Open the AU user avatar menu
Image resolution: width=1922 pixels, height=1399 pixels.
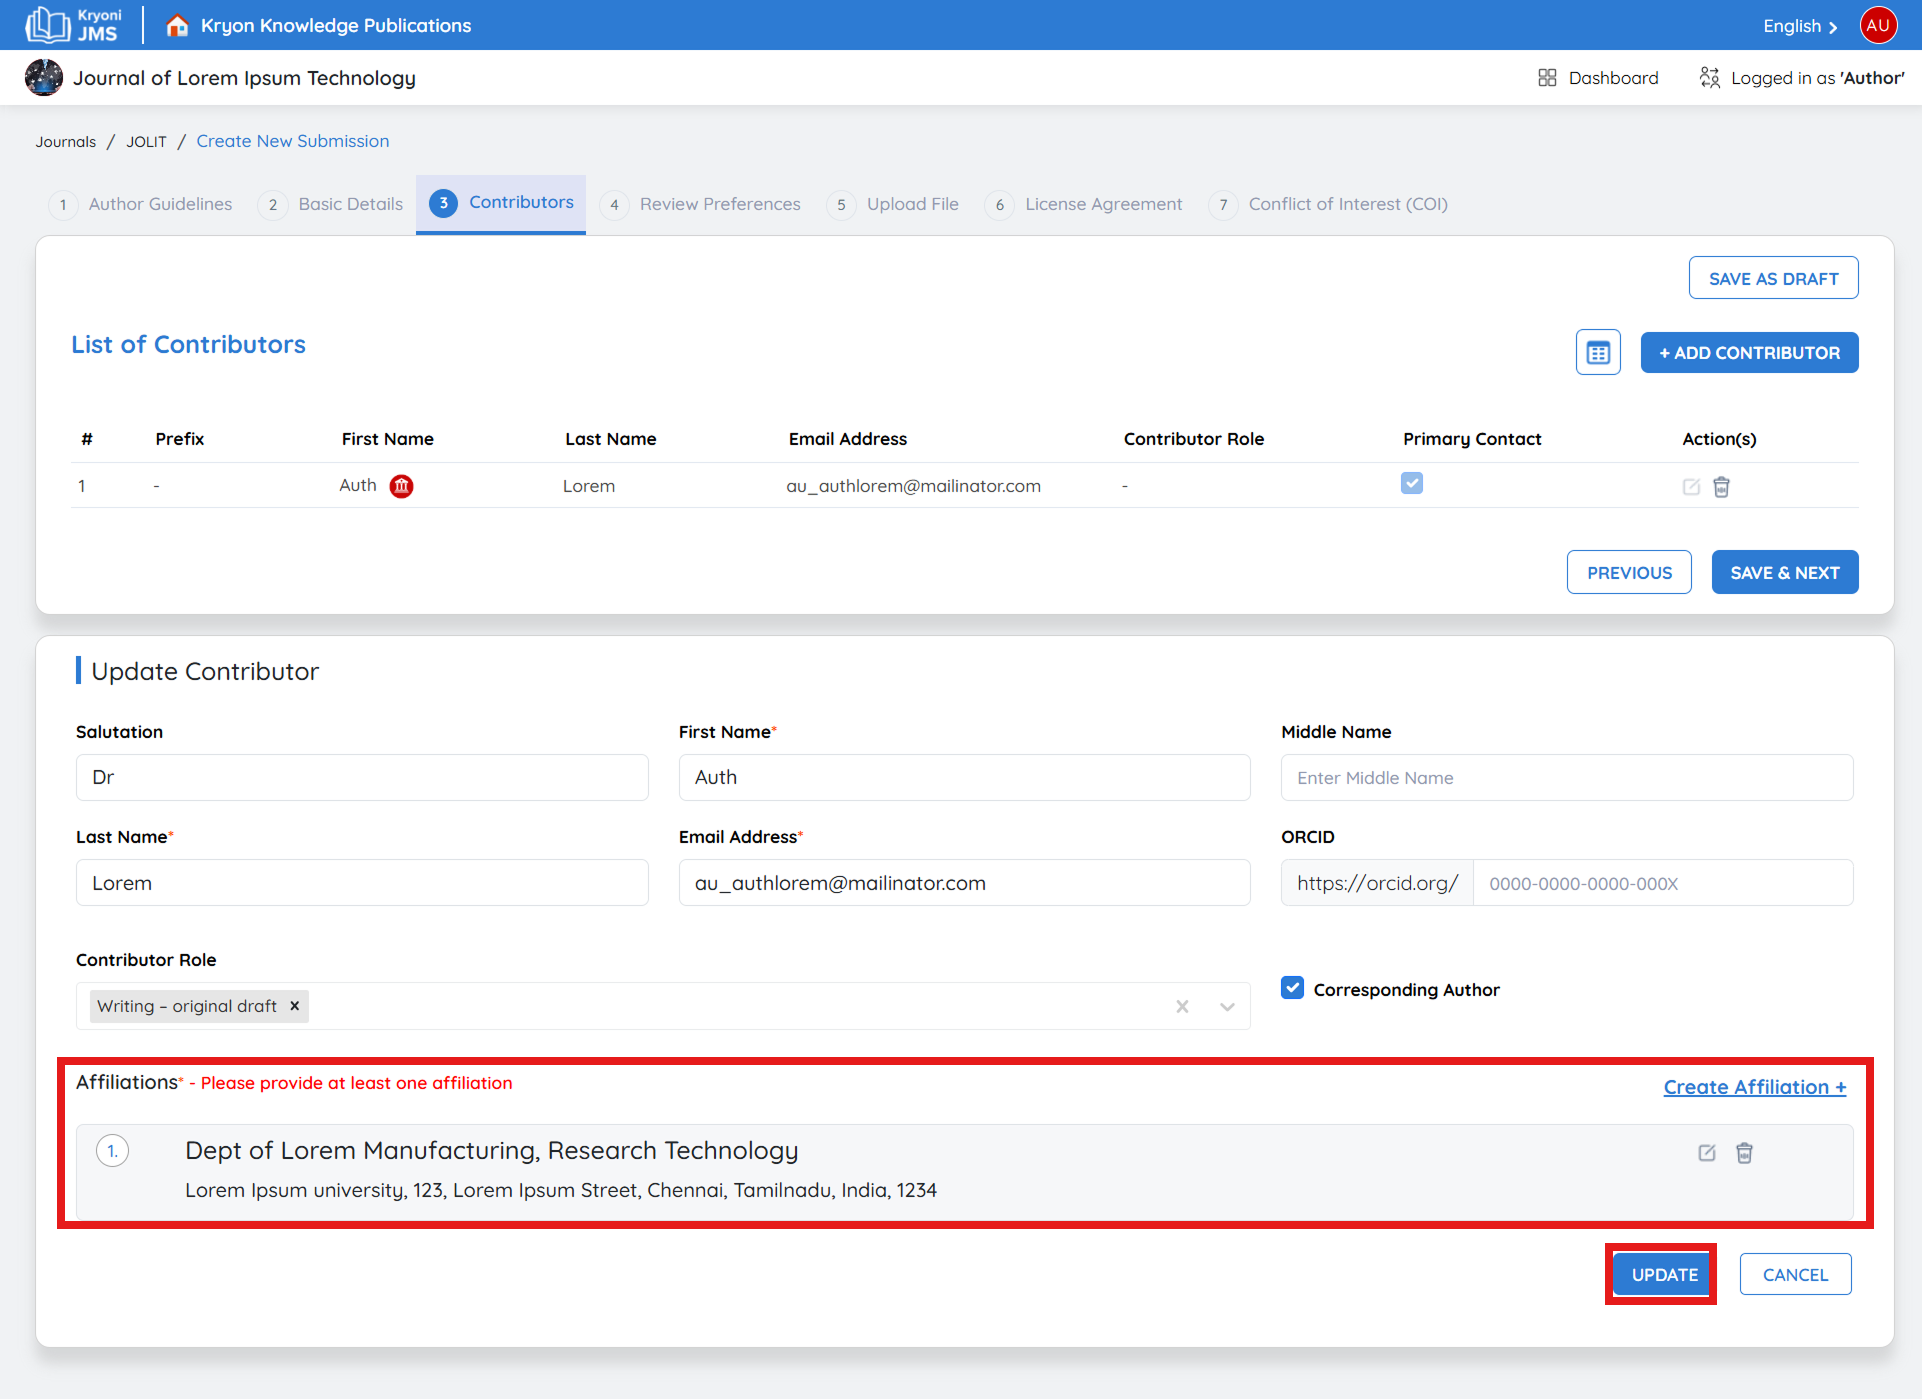click(1878, 25)
